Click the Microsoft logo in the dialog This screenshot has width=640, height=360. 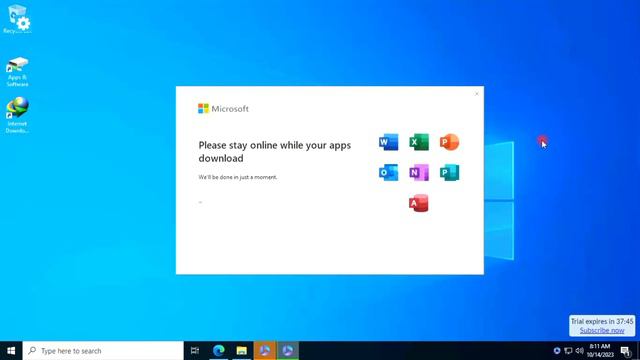[x=223, y=109]
